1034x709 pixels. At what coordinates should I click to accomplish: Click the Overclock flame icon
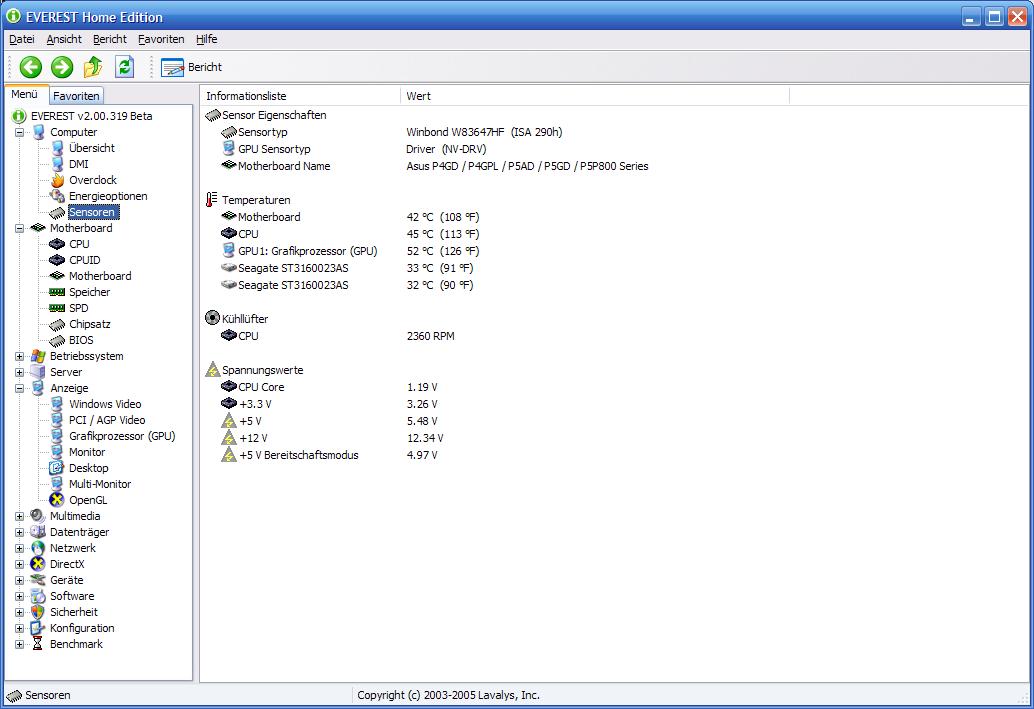click(57, 180)
